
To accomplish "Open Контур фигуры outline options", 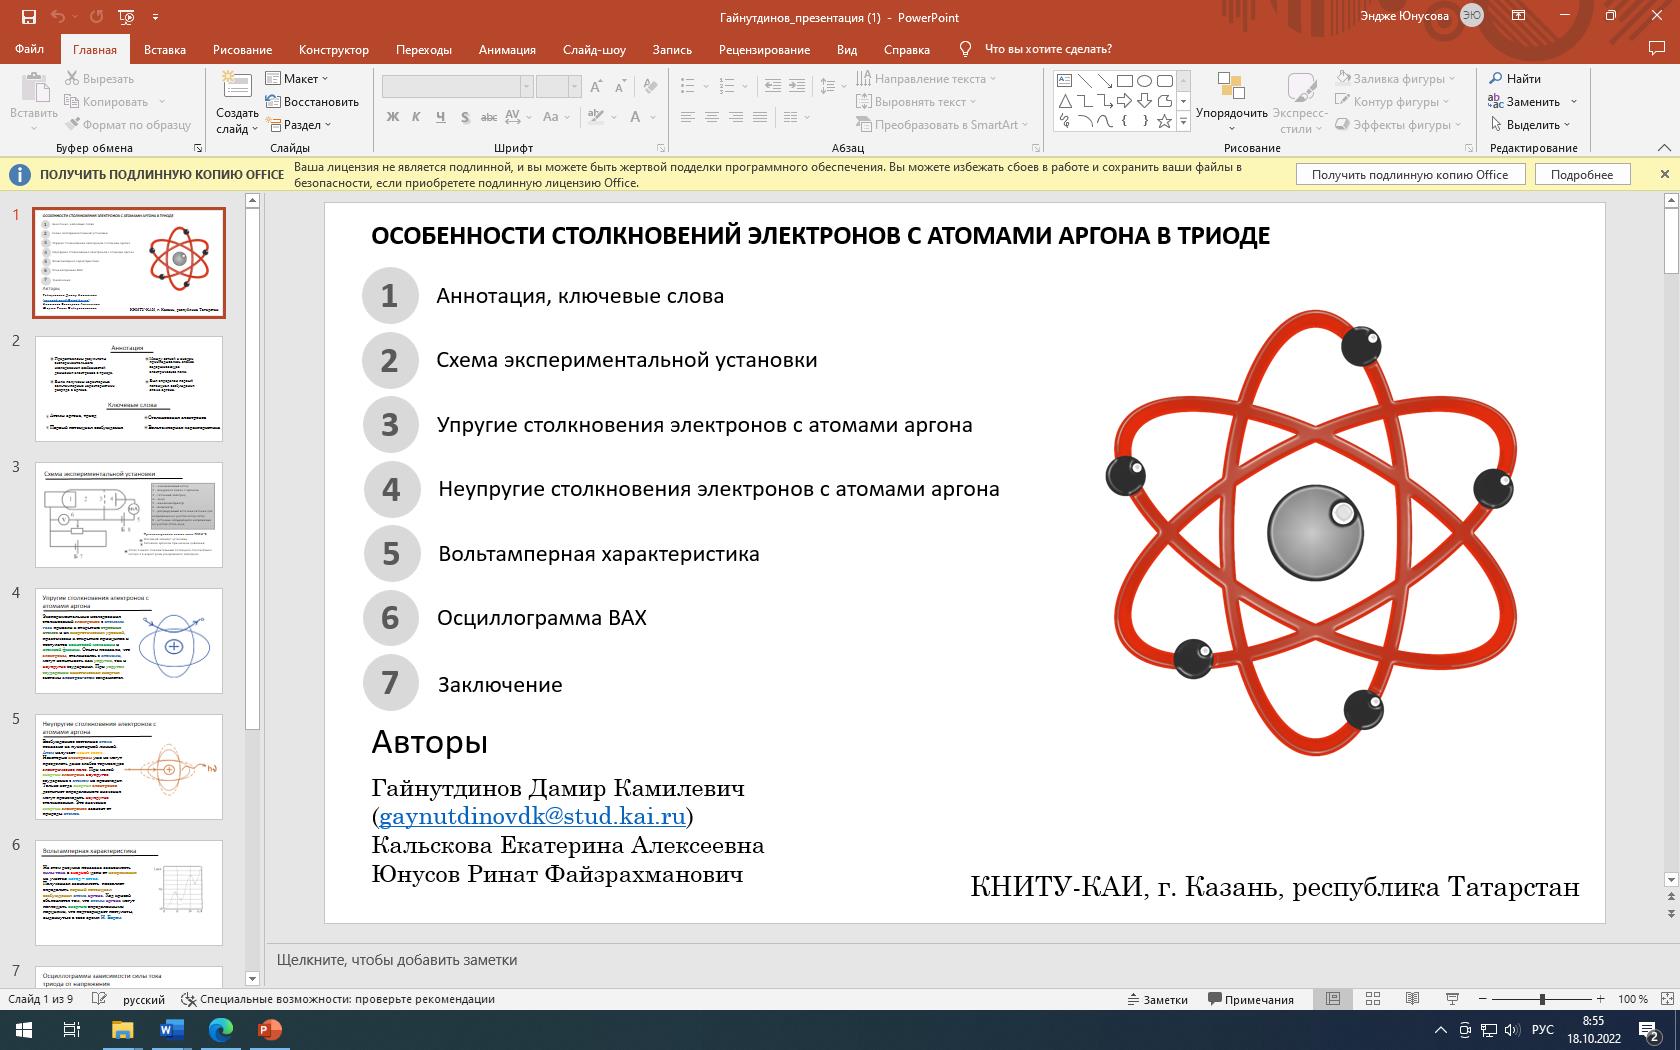I will coord(1393,101).
